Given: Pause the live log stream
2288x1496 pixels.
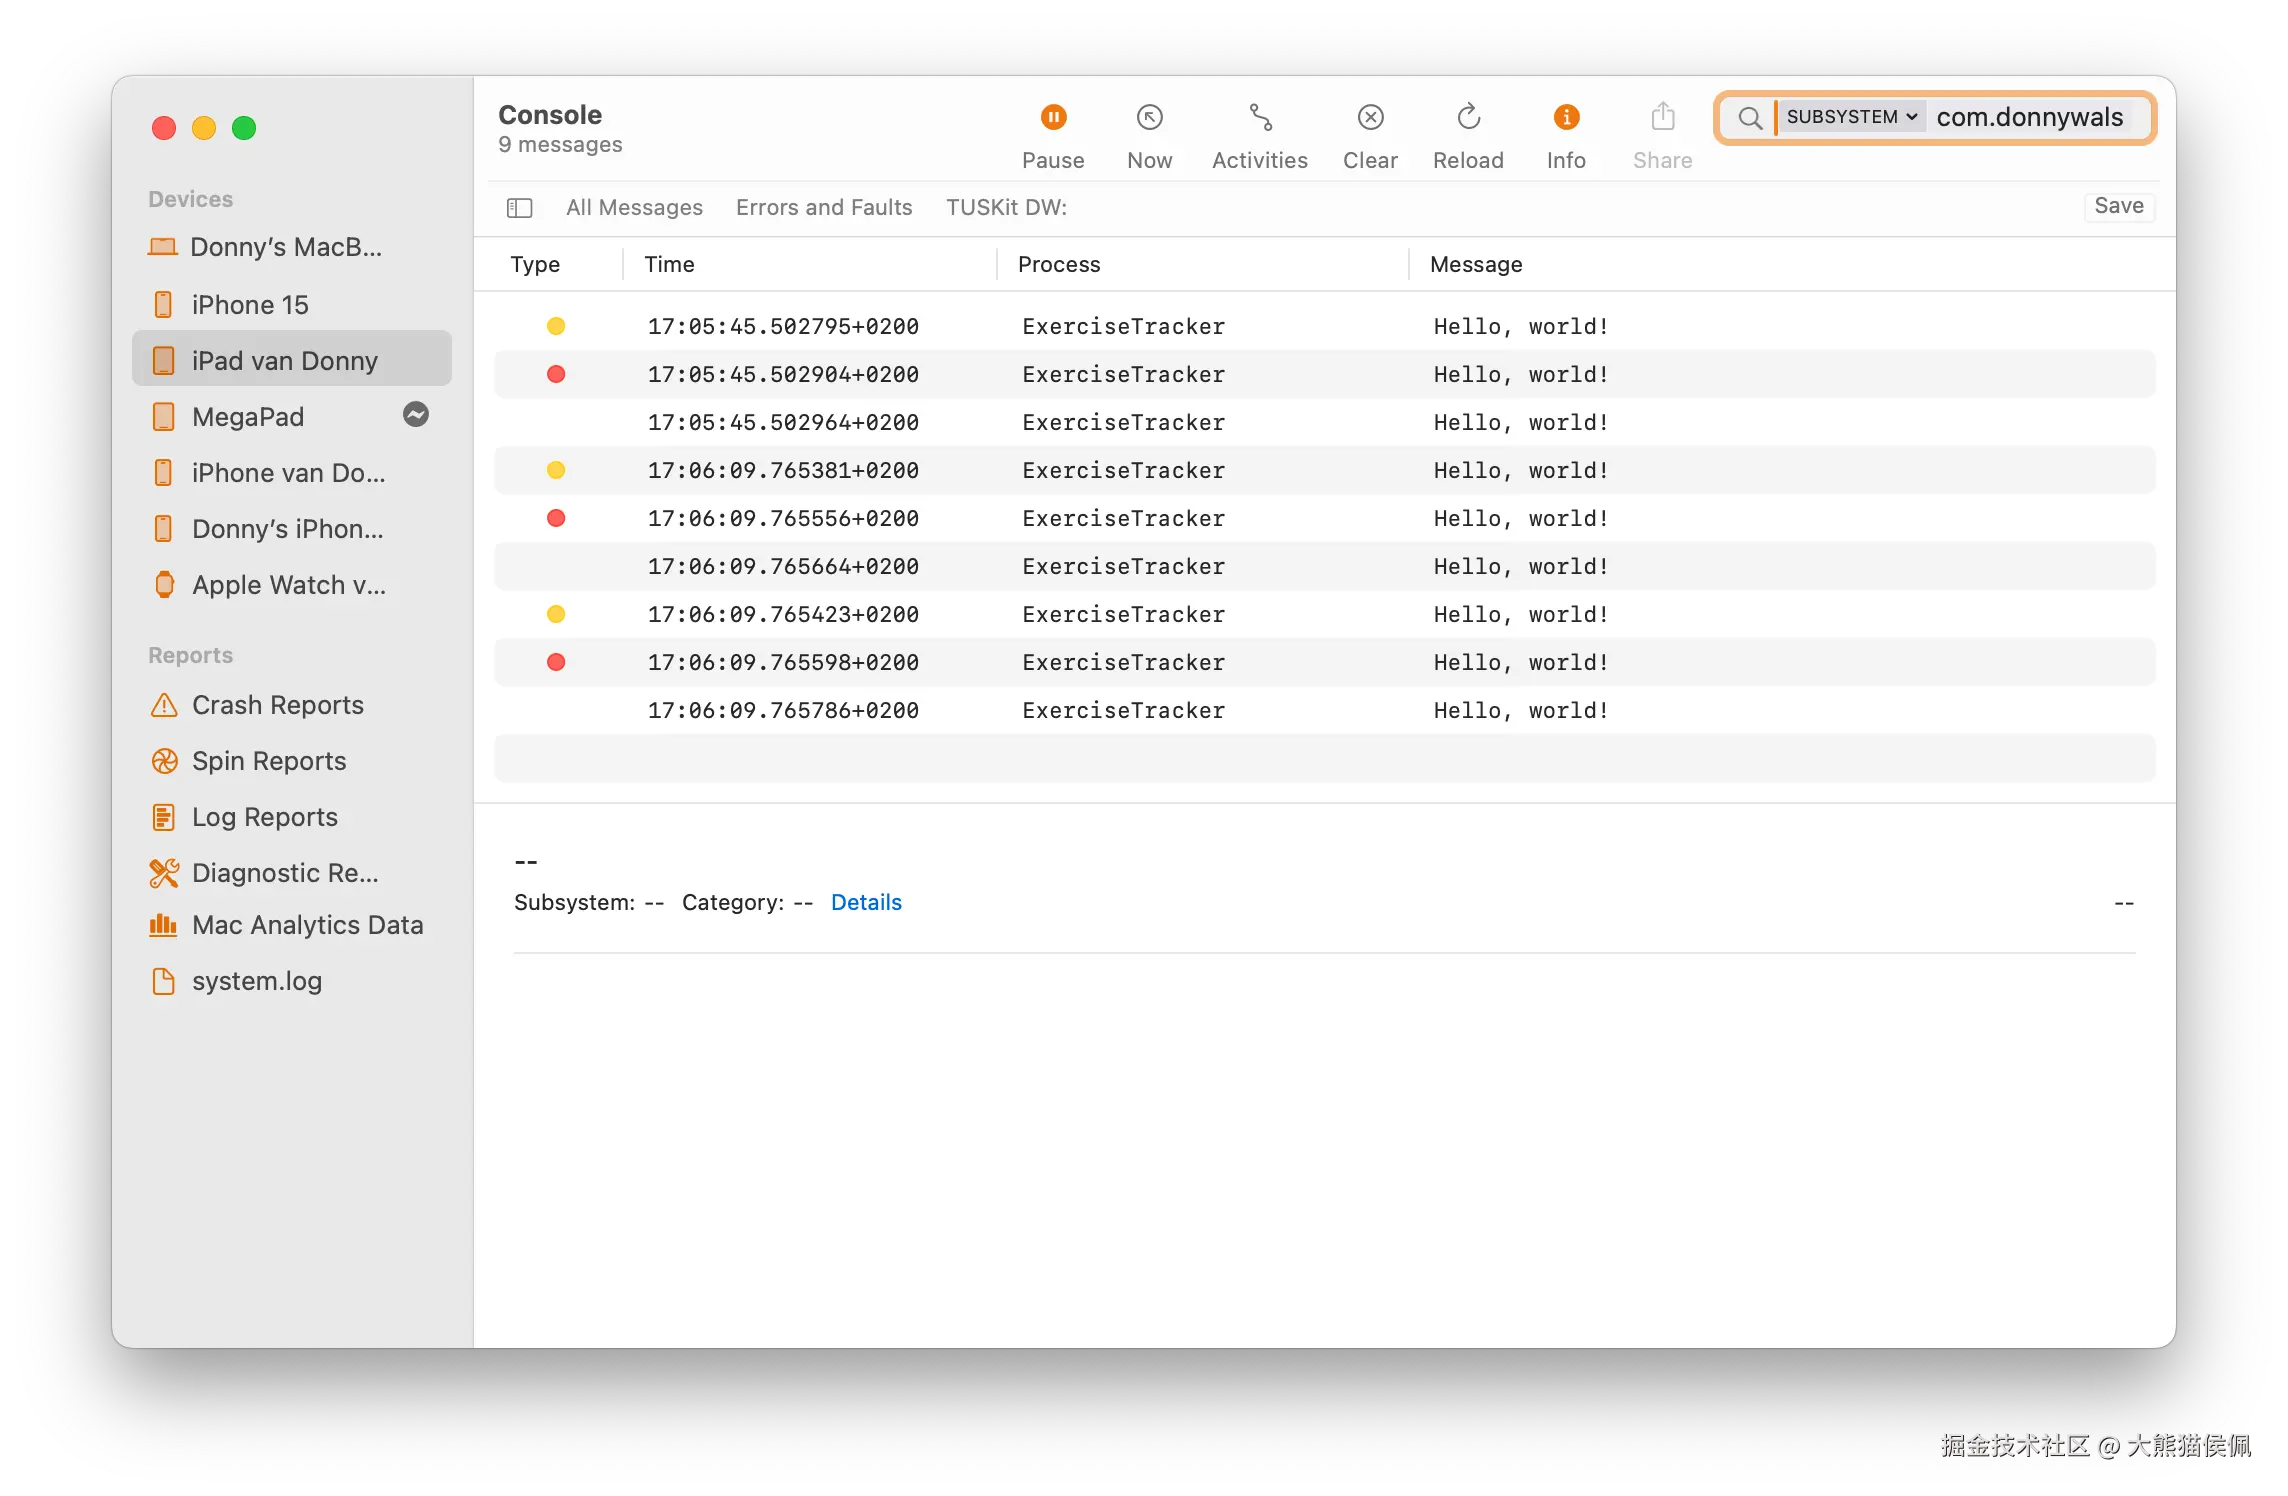Looking at the screenshot, I should 1053,118.
